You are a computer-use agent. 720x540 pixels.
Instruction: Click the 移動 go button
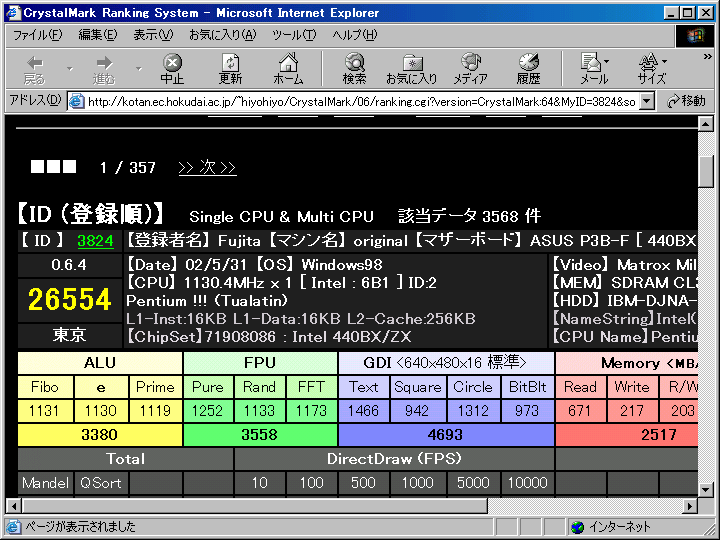point(686,101)
